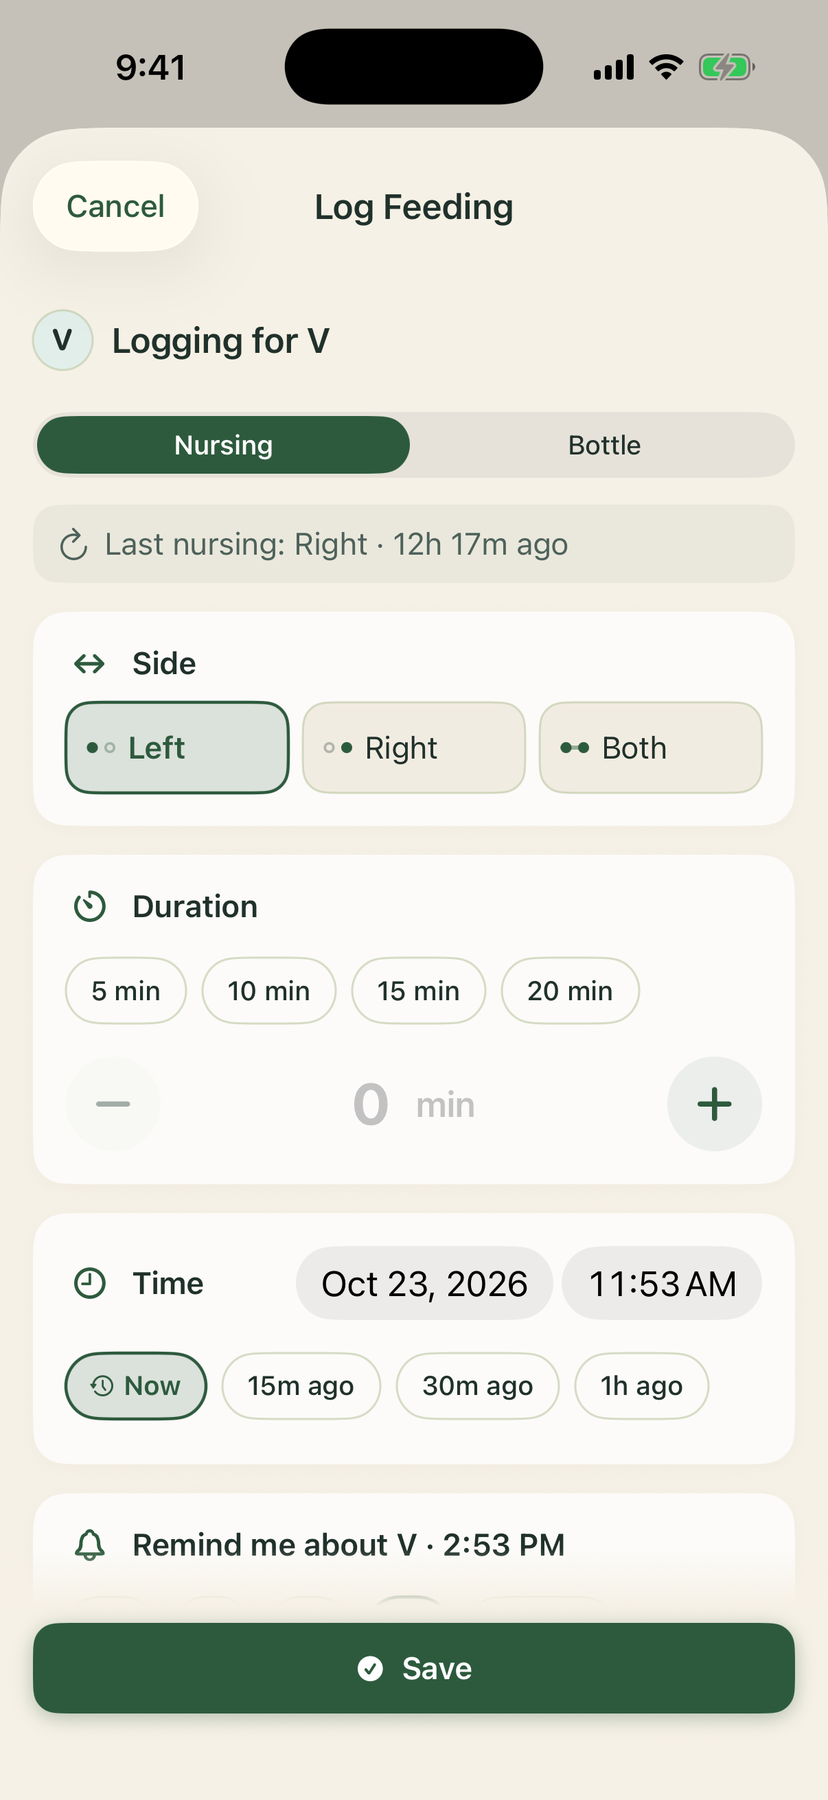Tap the V baby avatar icon
828x1800 pixels.
(x=63, y=341)
